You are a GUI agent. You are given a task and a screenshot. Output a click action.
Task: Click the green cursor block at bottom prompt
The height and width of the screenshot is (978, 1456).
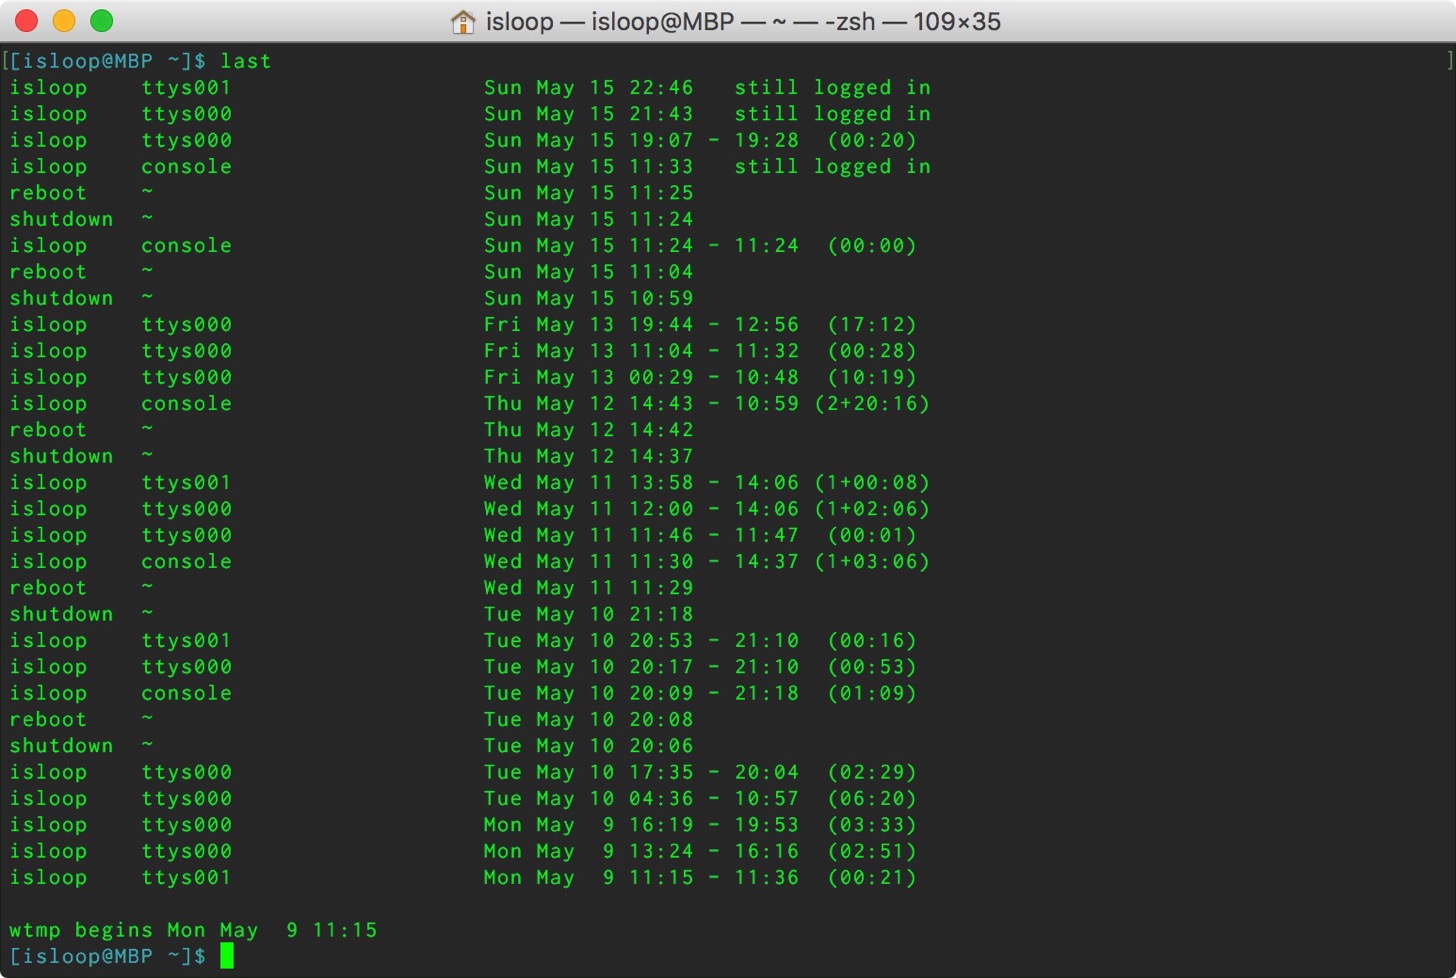pyautogui.click(x=227, y=956)
